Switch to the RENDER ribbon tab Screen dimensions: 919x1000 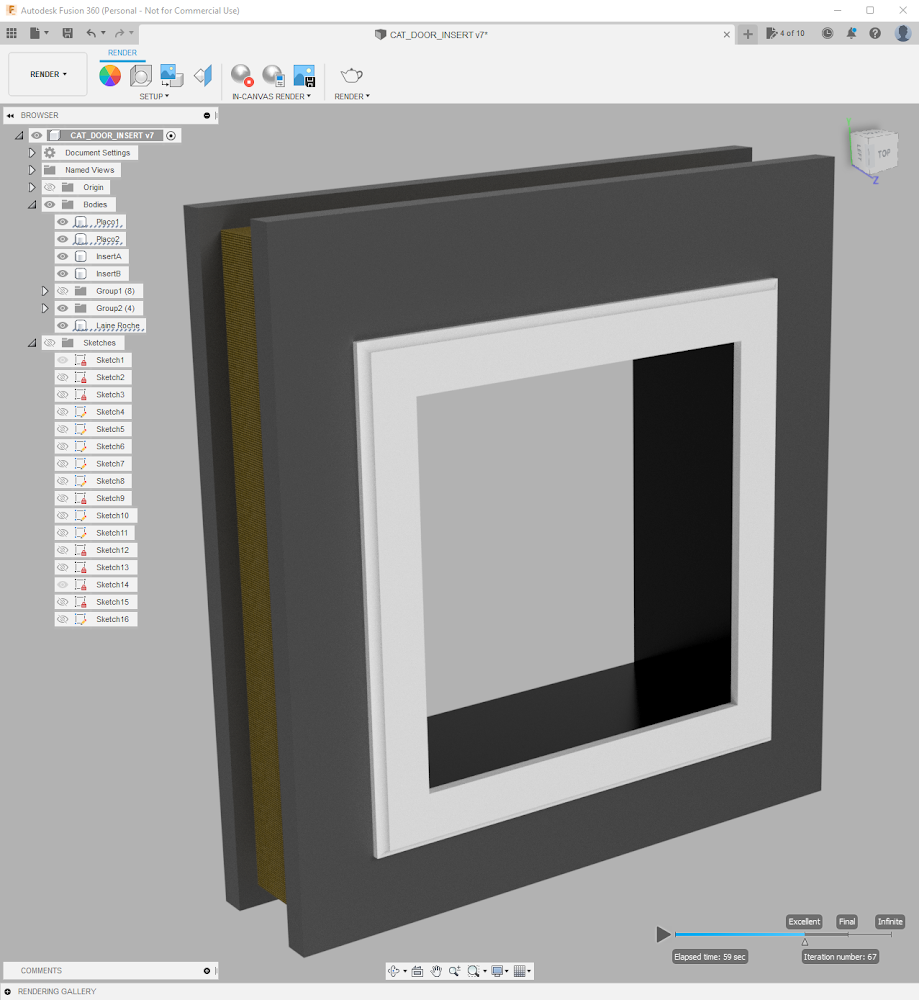(x=122, y=52)
